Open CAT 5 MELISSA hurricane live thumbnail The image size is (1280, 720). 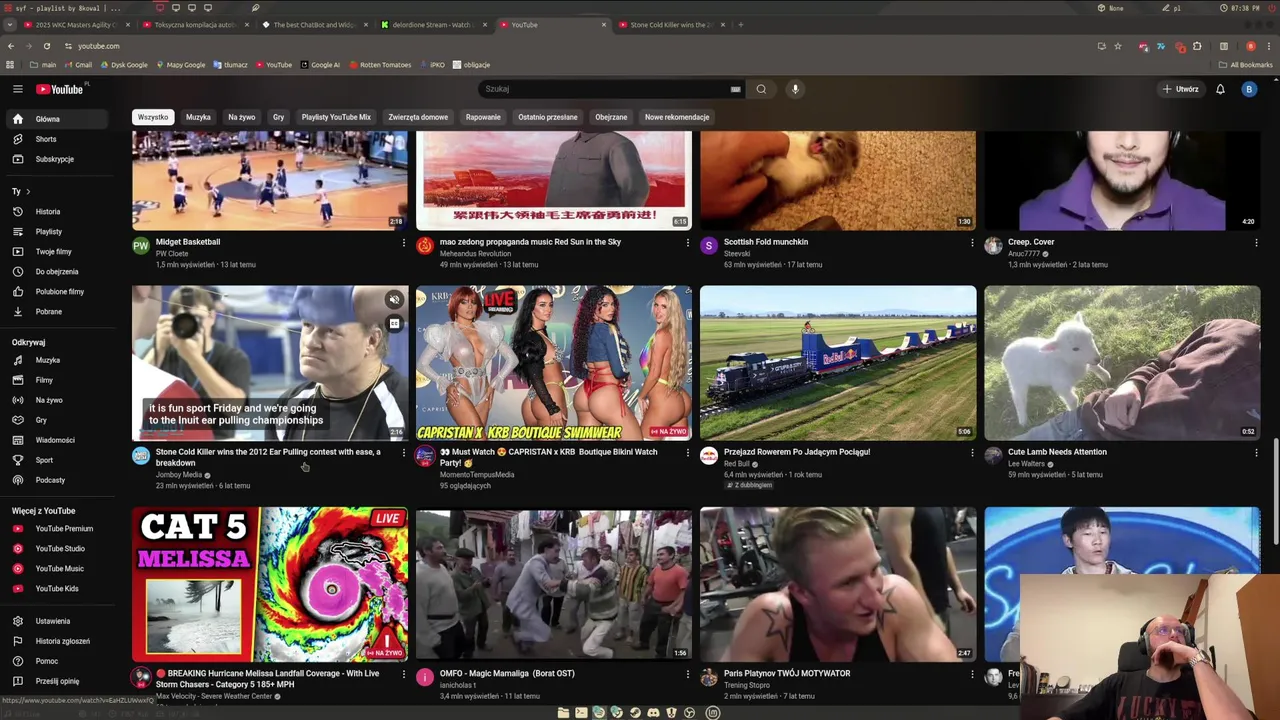point(270,584)
